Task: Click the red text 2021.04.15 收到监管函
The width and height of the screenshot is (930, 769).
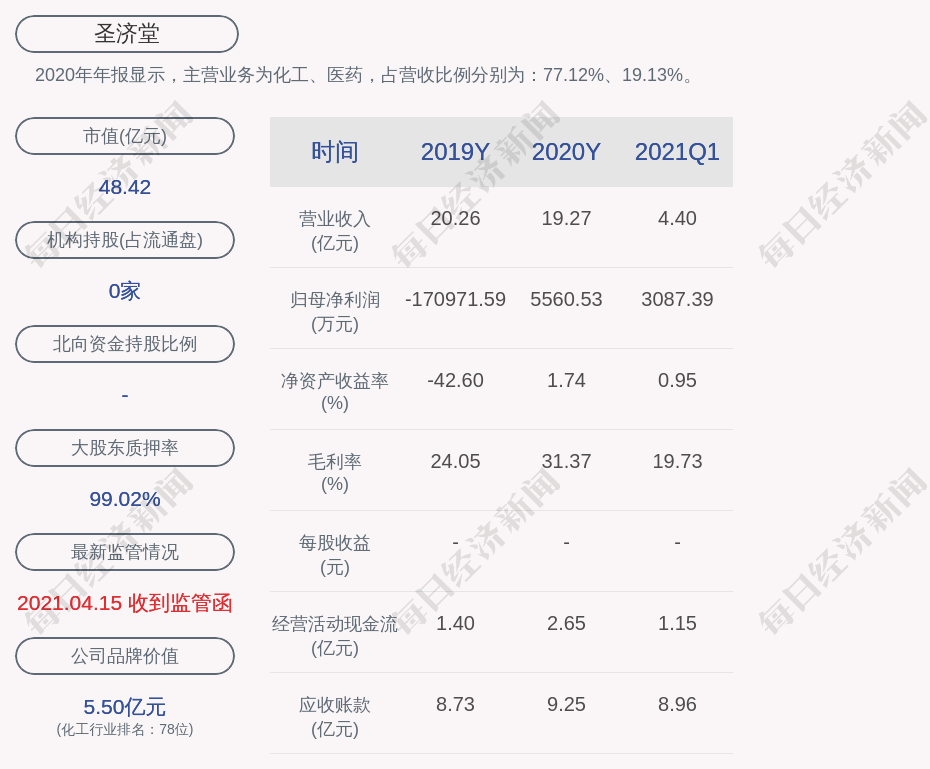Action: tap(125, 603)
